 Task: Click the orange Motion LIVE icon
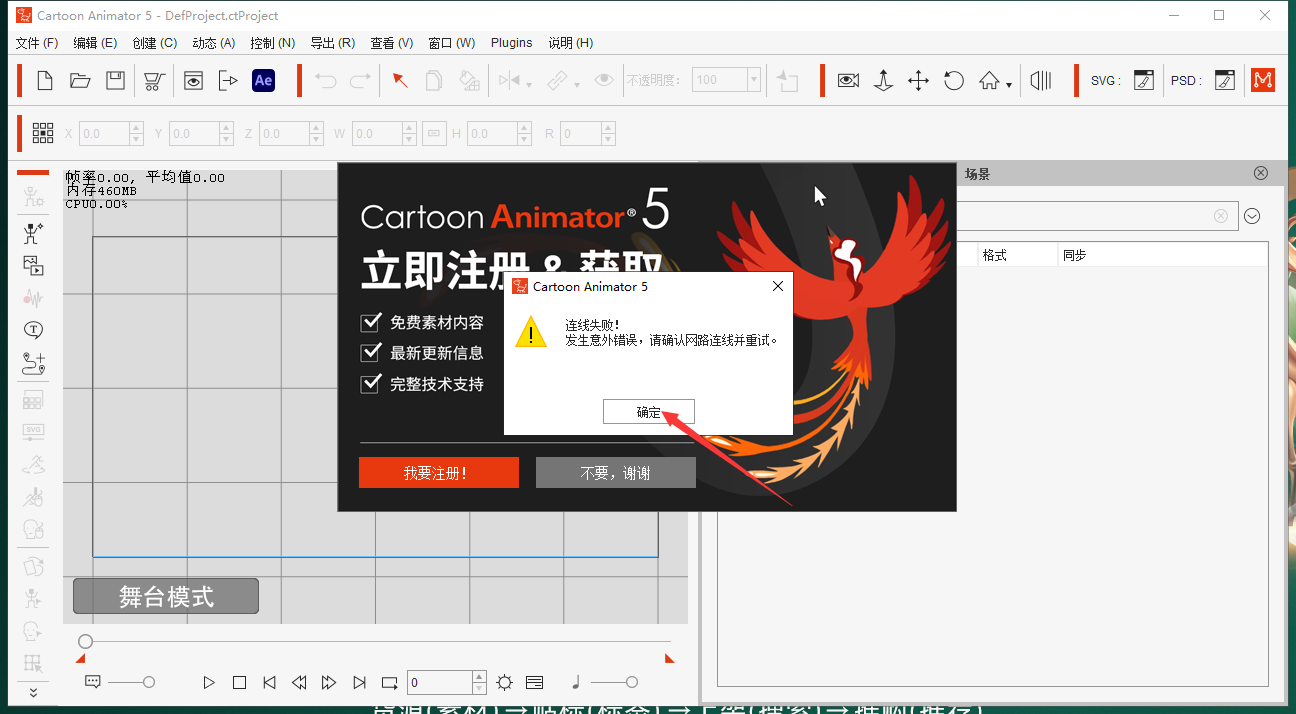(x=1262, y=80)
